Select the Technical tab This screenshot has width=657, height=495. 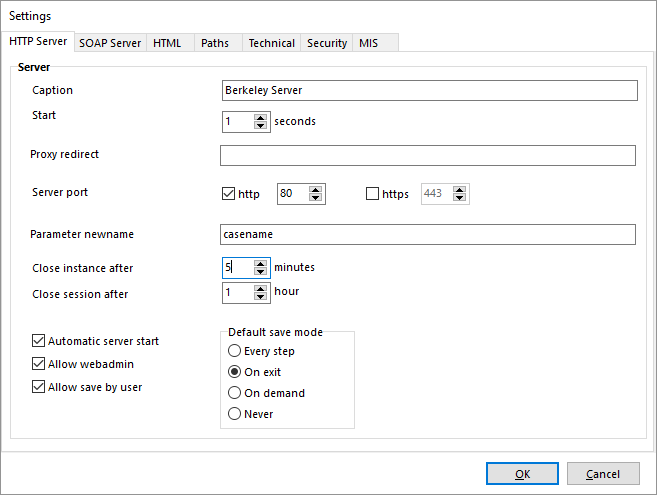click(272, 43)
